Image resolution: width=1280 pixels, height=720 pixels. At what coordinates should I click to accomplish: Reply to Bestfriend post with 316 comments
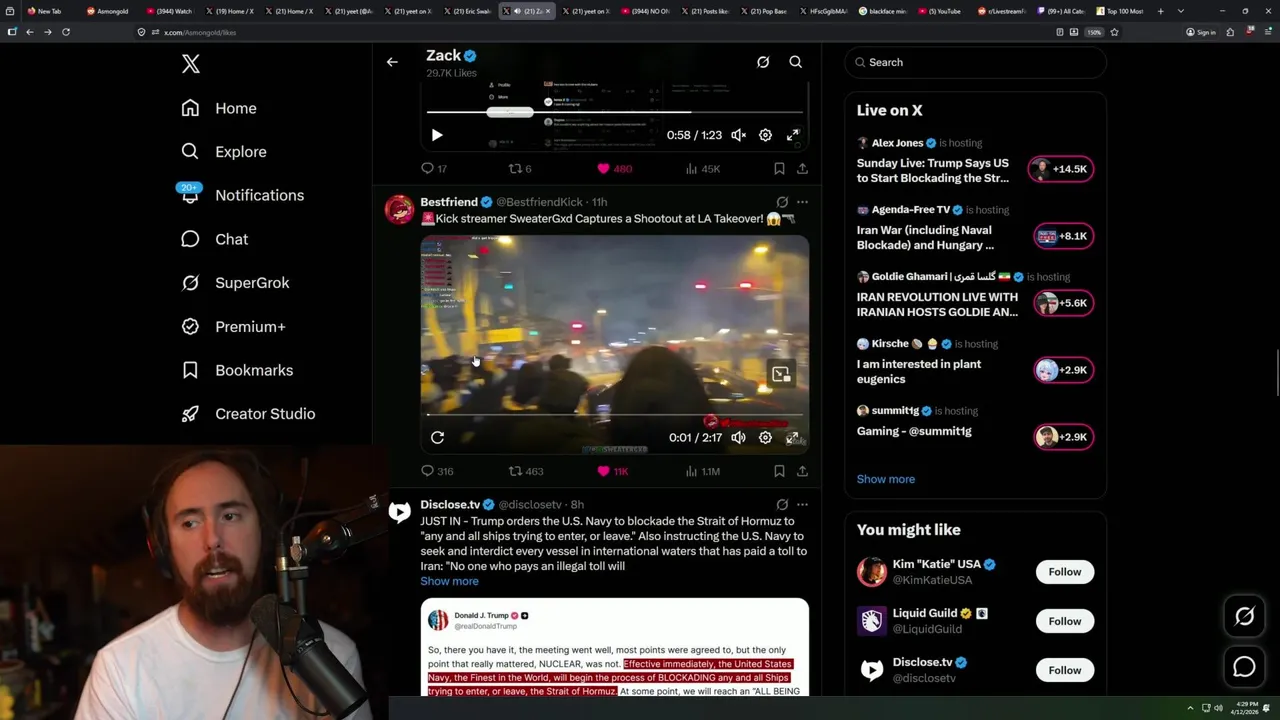coord(437,471)
